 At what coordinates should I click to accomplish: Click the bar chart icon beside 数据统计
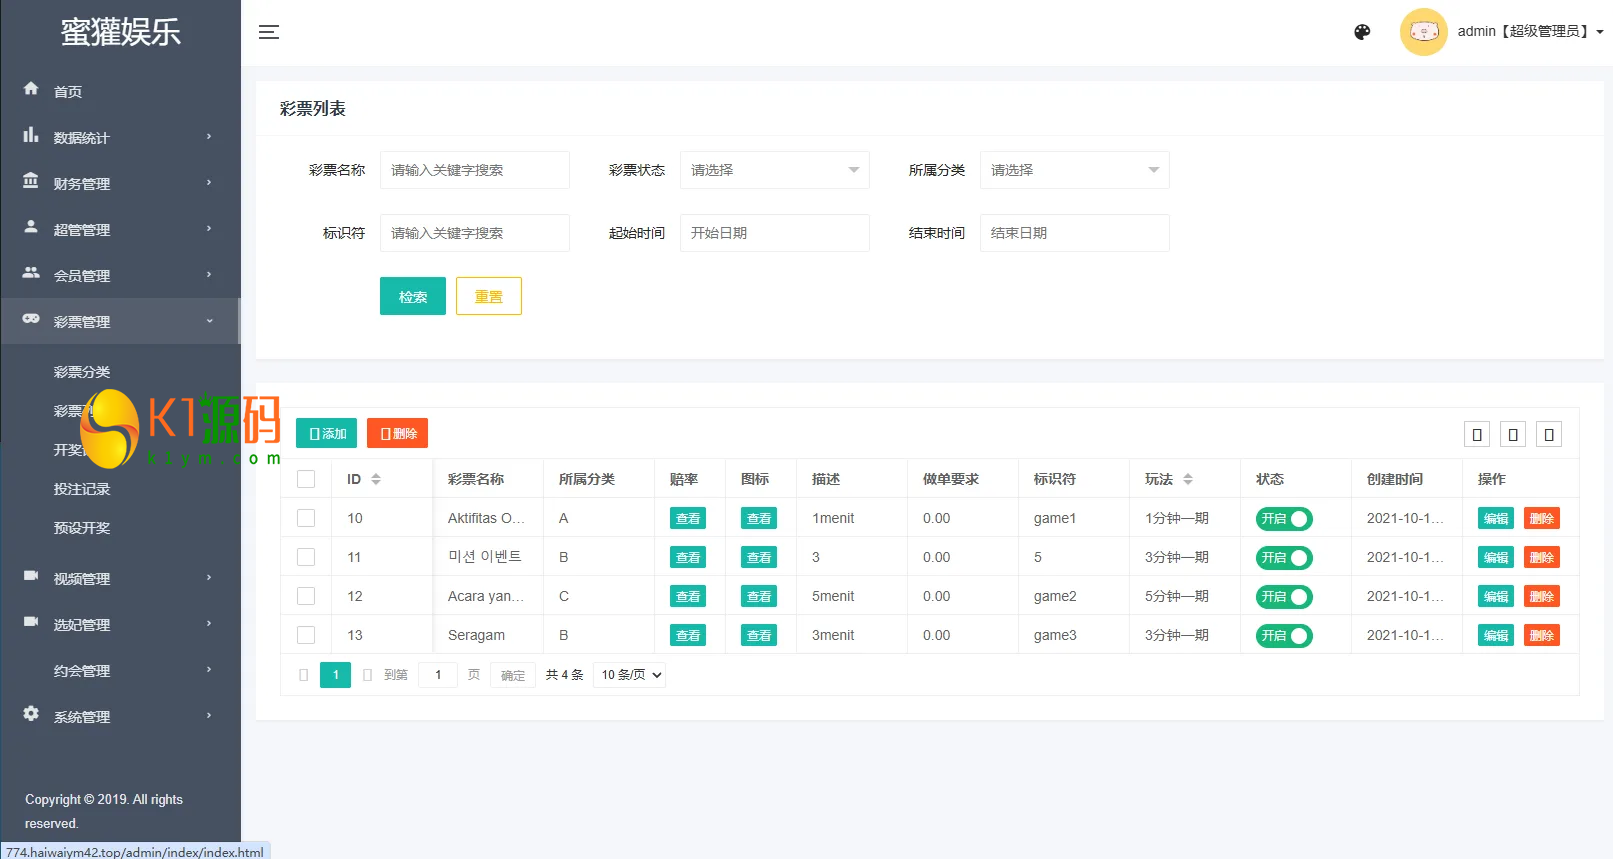(x=31, y=135)
